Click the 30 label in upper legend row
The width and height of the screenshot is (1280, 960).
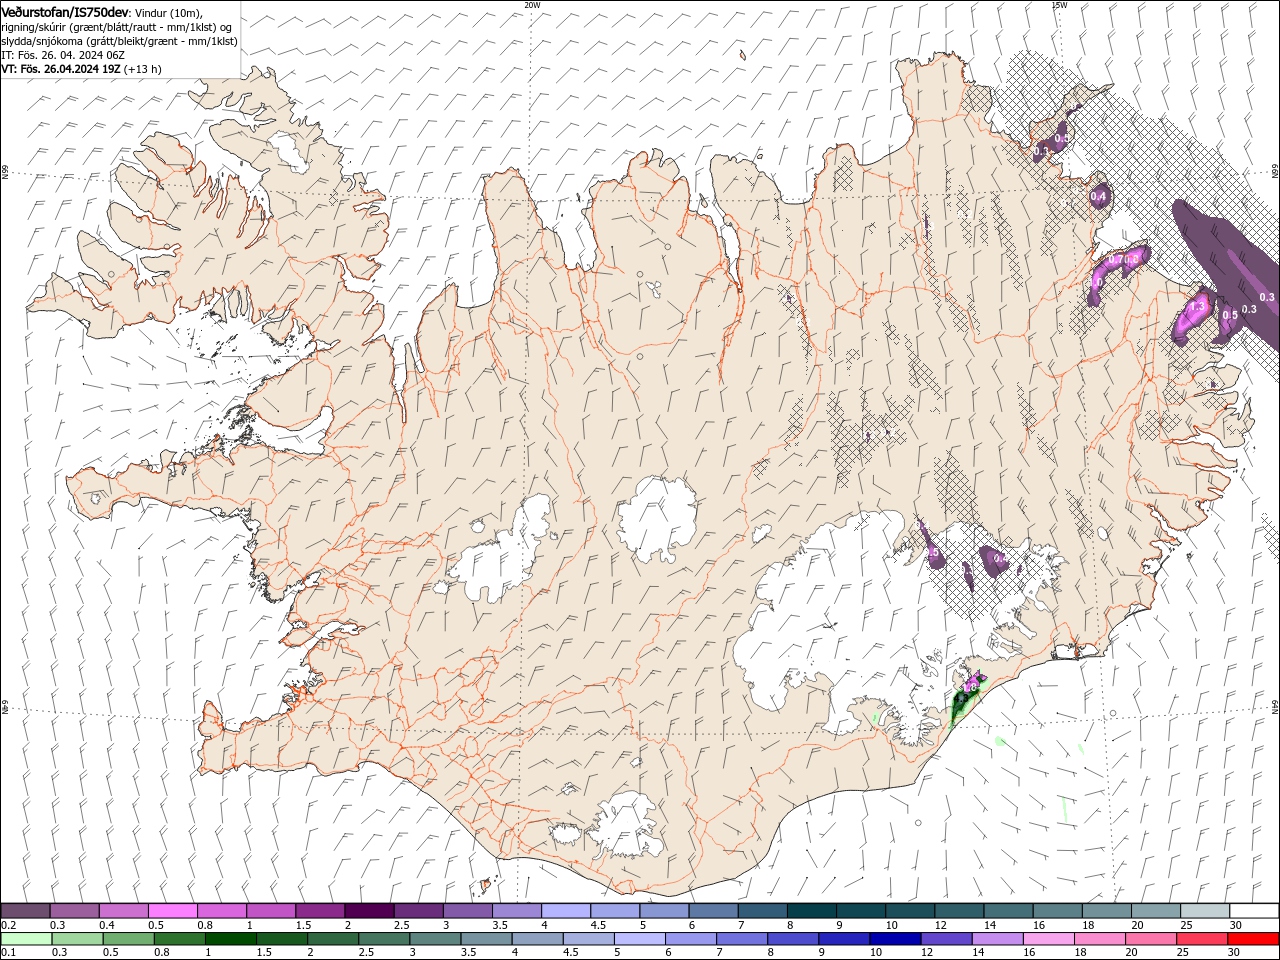coord(1235,925)
